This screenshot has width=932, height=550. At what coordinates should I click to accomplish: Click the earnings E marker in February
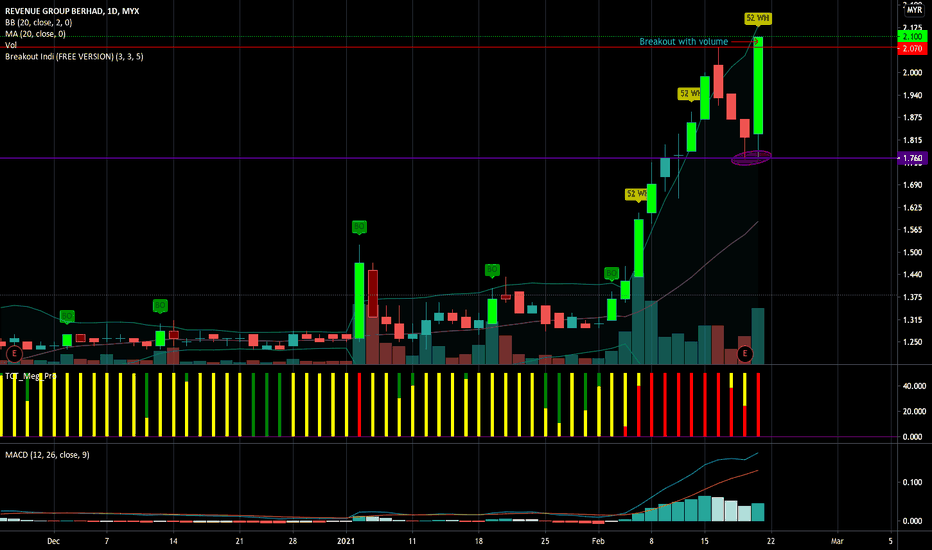(x=744, y=354)
